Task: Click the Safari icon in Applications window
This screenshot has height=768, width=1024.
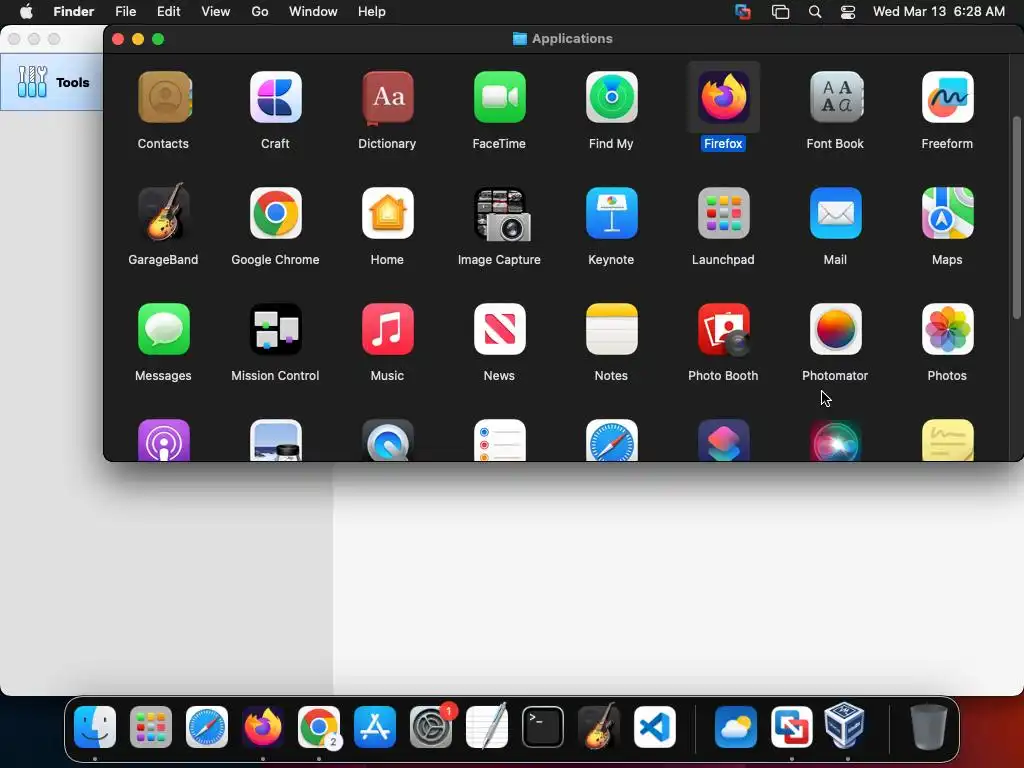Action: [611, 440]
